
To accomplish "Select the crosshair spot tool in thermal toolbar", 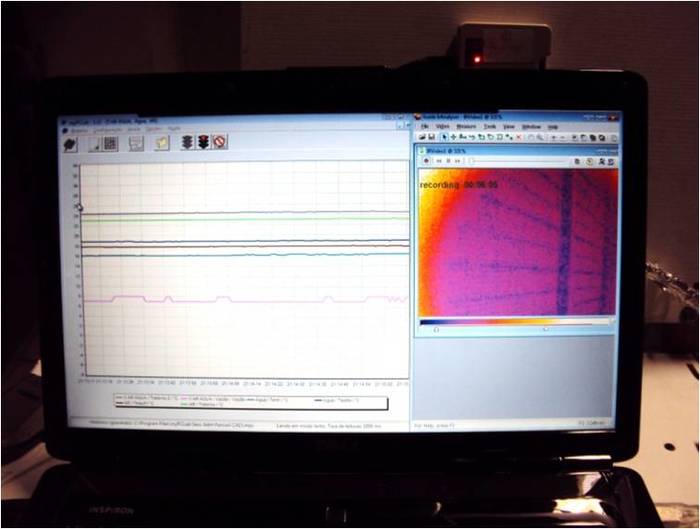I will [x=454, y=137].
